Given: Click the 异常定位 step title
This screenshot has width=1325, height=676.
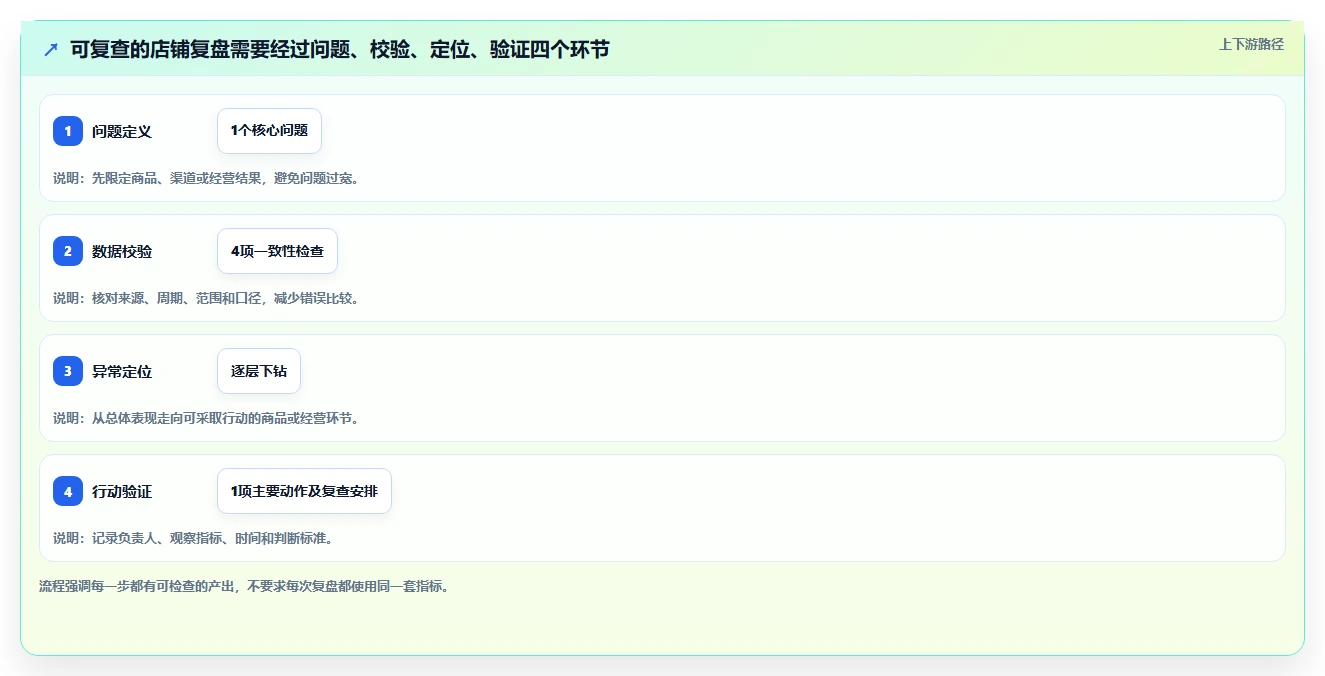Looking at the screenshot, I should (x=122, y=371).
